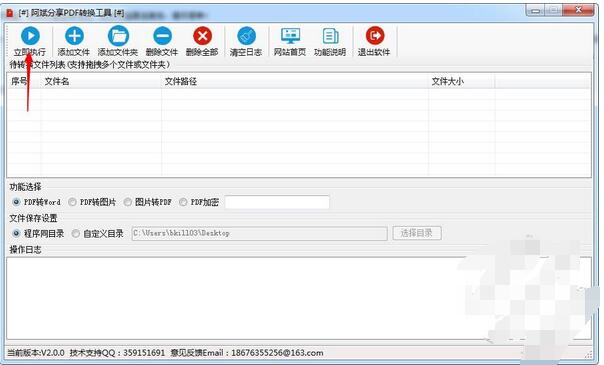Screen dimensions: 604x365
Task: Open 网站首页 monitor icon
Action: click(x=290, y=36)
